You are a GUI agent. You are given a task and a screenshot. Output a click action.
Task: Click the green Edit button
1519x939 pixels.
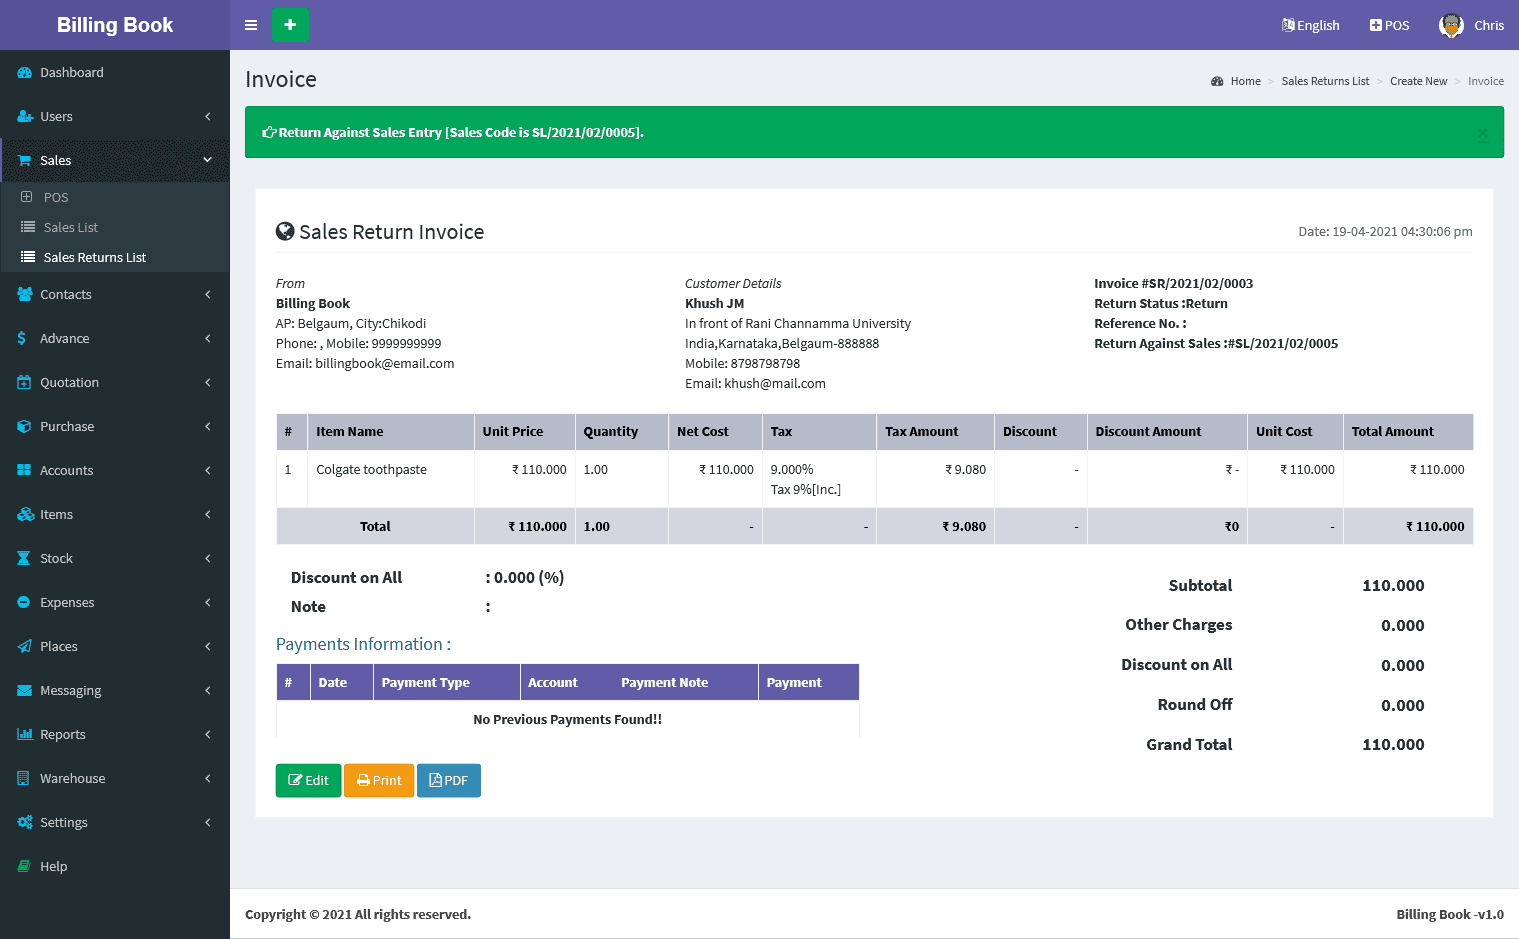(308, 781)
